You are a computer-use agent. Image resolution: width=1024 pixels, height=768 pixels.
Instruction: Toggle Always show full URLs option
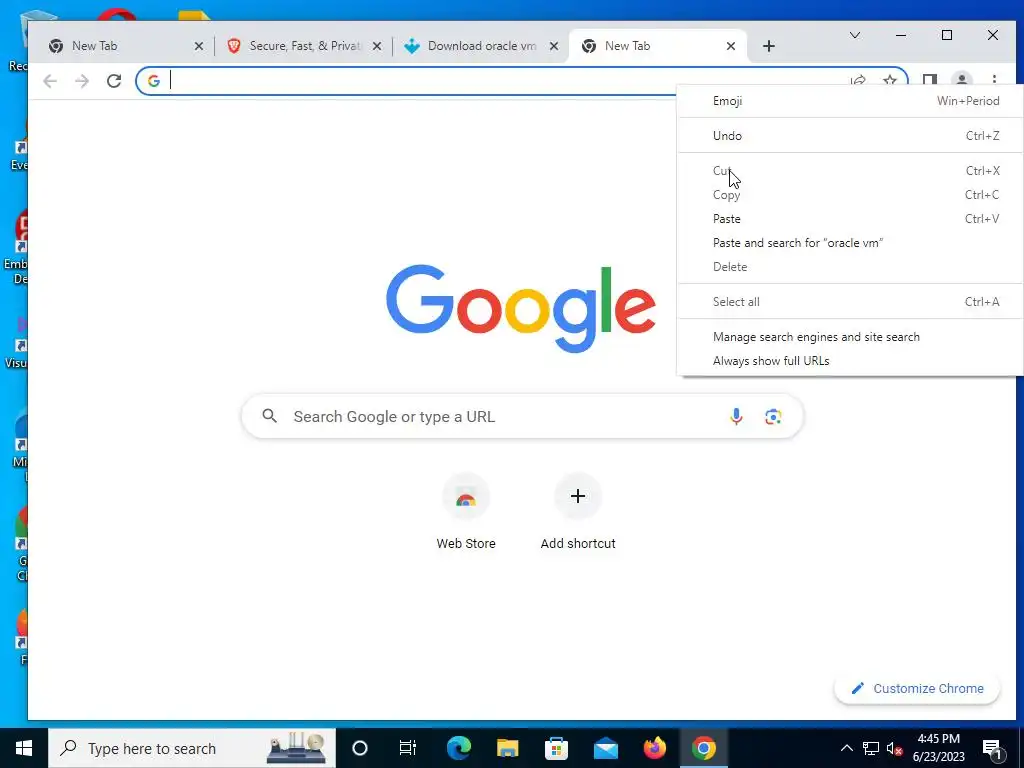coord(850,360)
